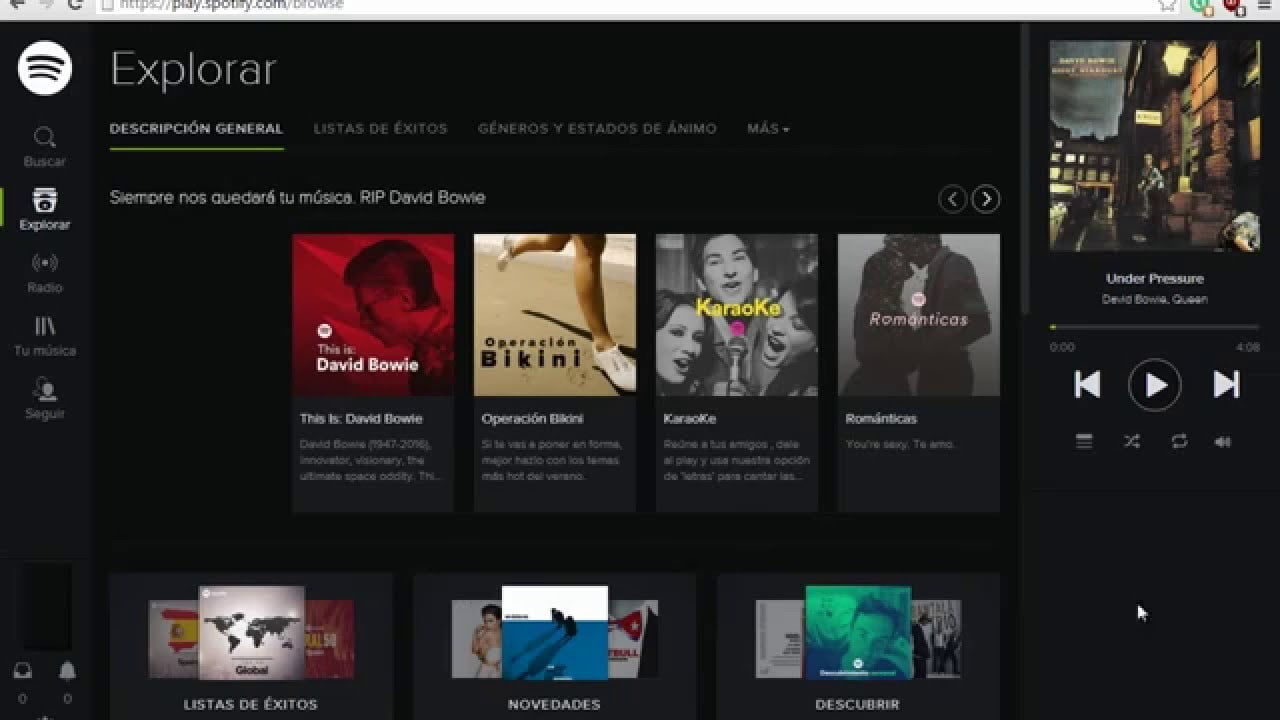Viewport: 1280px width, 720px height.
Task: Toggle shuffle mode
Action: click(1131, 441)
